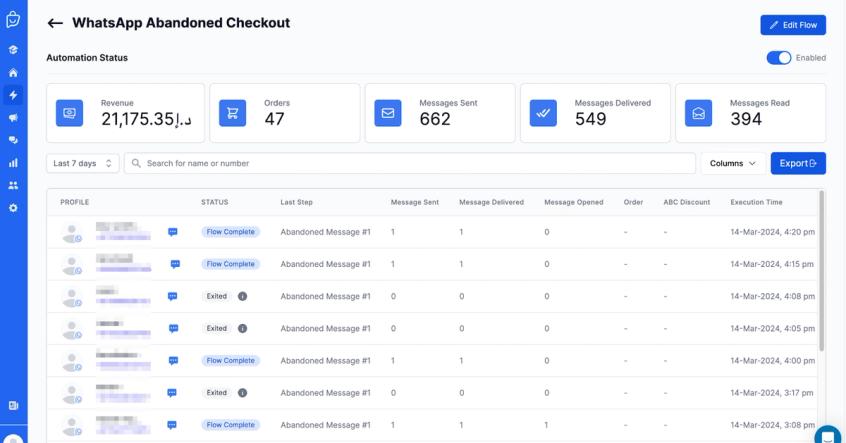The height and width of the screenshot is (443, 846).
Task: Click the table vertical scrollbar
Action: (822, 270)
